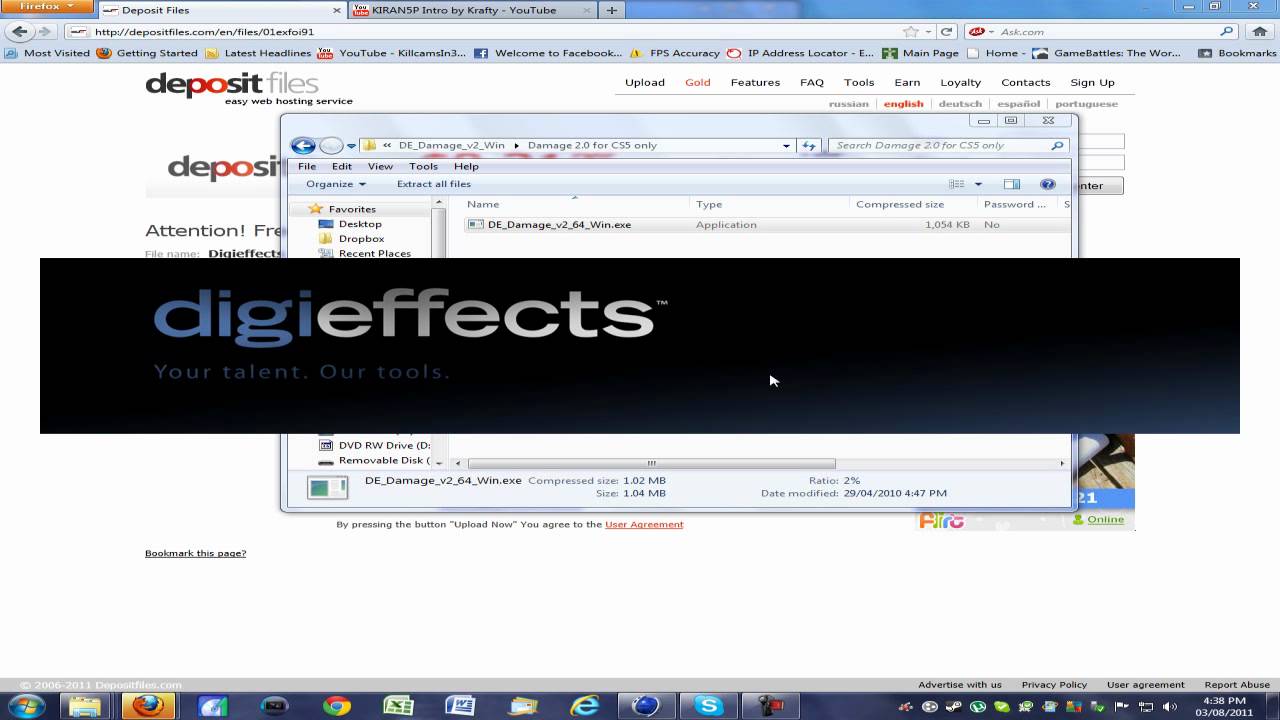Open the FPS Accuracy bookmark
Viewport: 1280px width, 720px height.
pyautogui.click(x=675, y=53)
